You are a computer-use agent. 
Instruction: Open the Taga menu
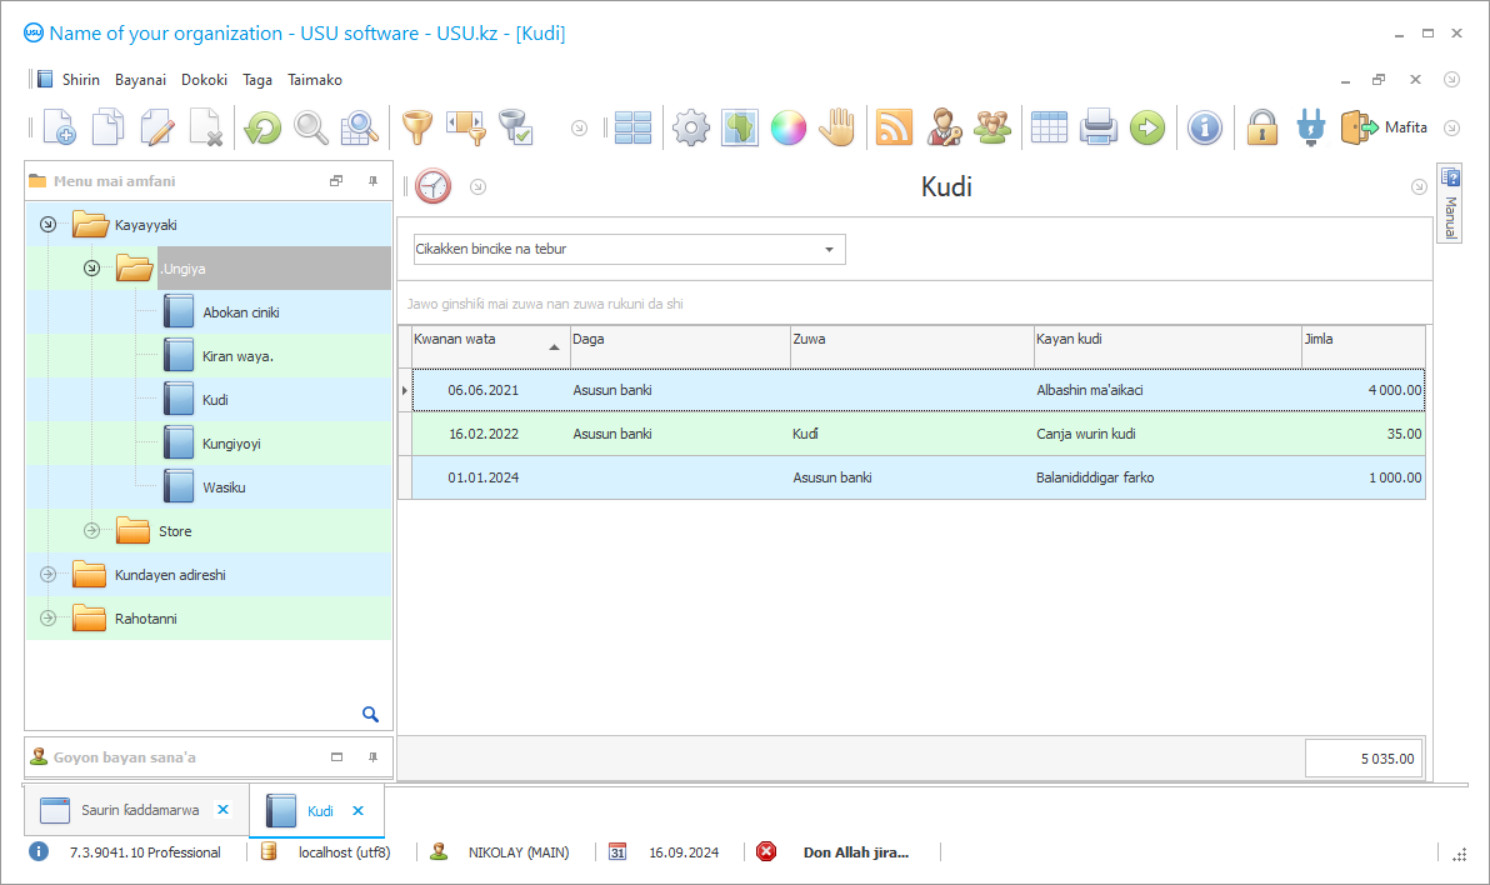(257, 80)
